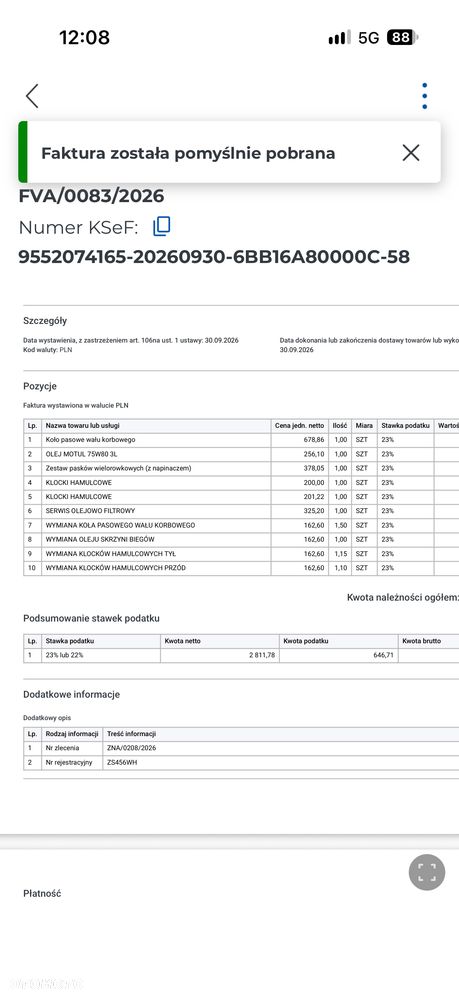Tap row 'SERWIS OLEJOWO FILTROWY'
The width and height of the screenshot is (459, 998).
(x=241, y=511)
